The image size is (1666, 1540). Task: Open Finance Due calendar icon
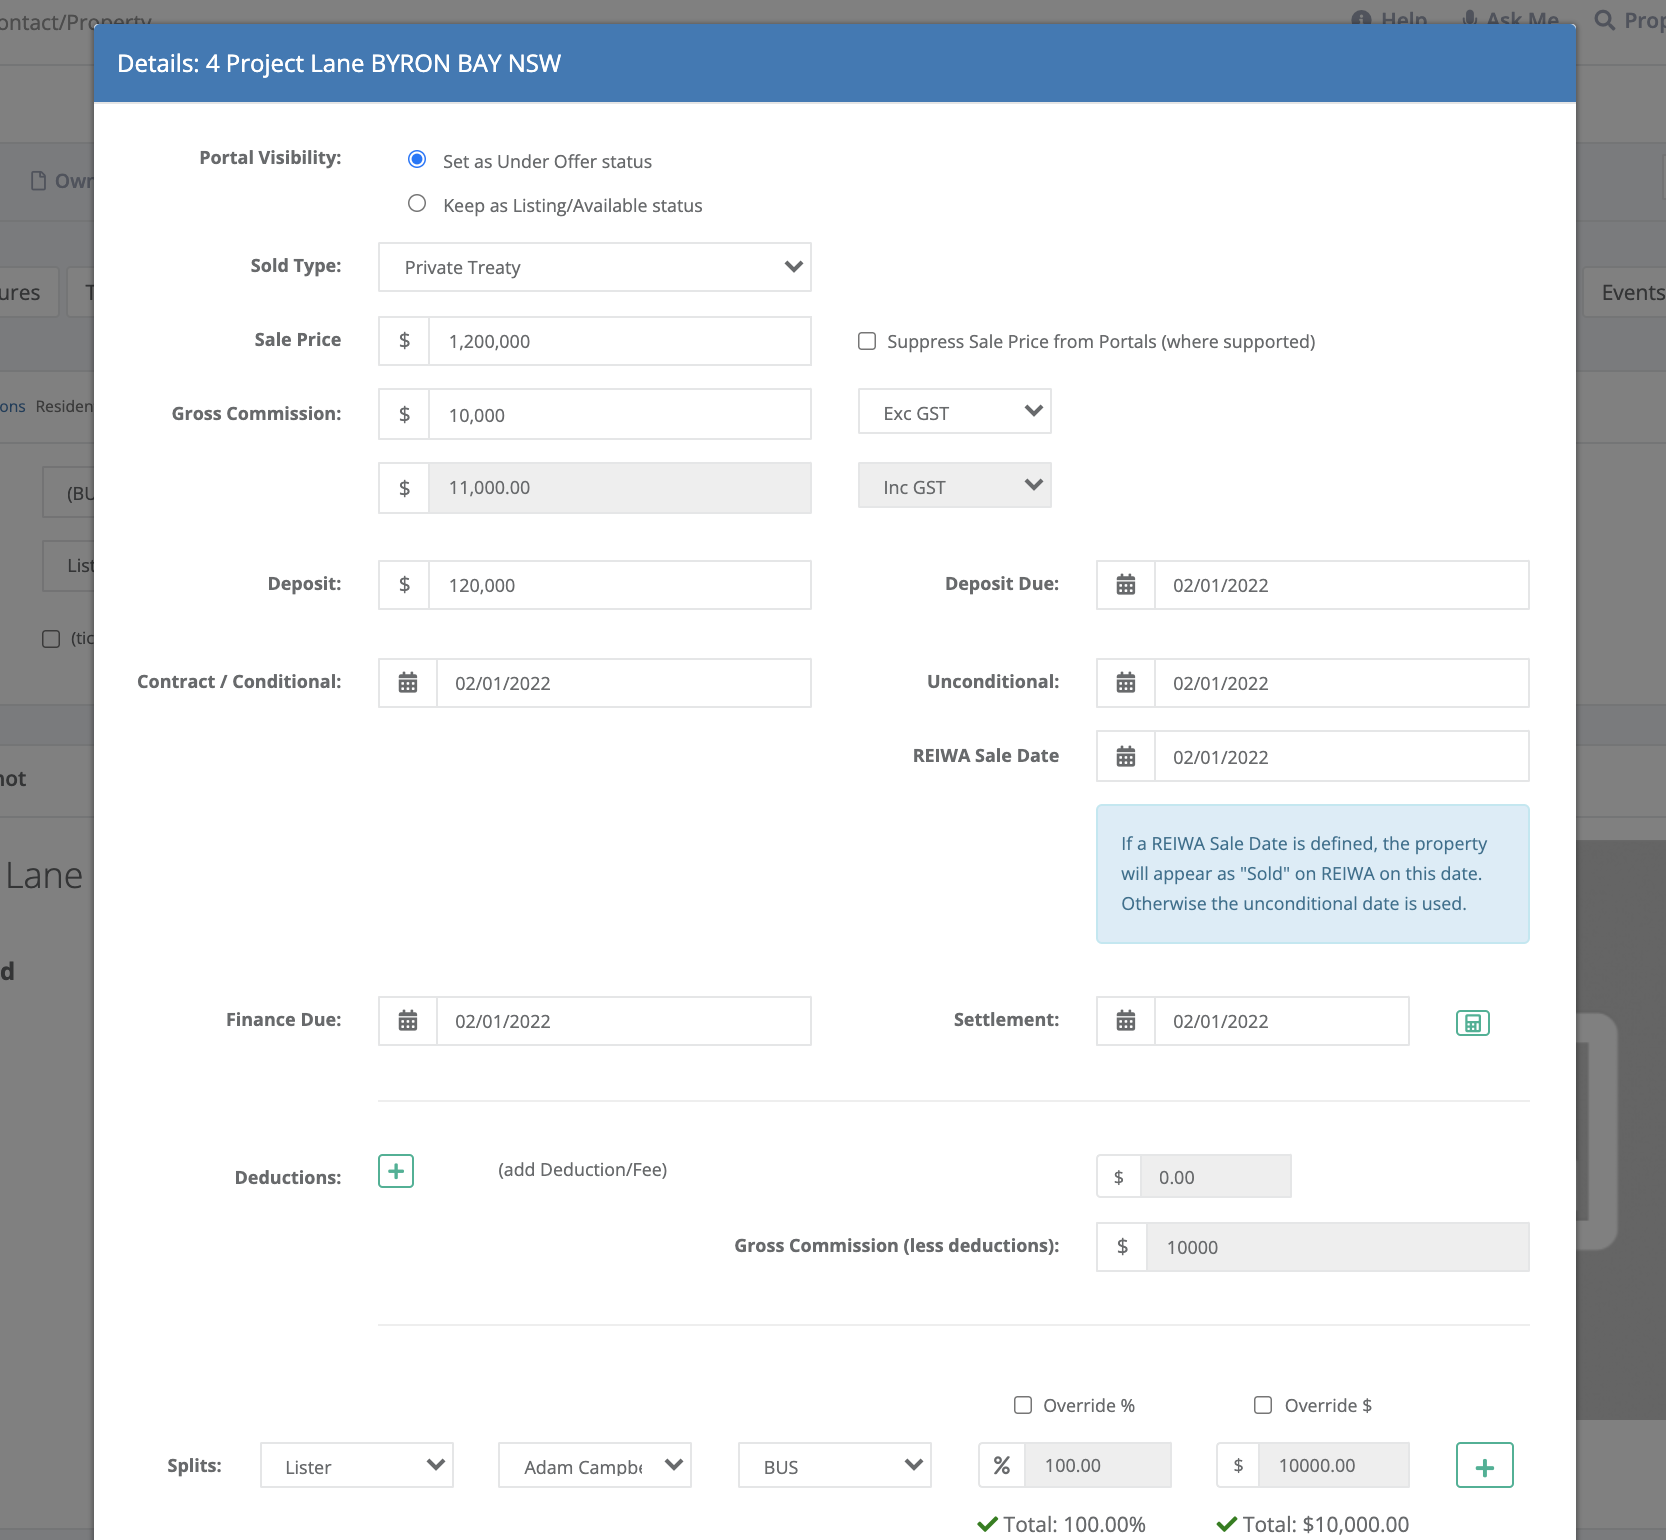pyautogui.click(x=408, y=1021)
